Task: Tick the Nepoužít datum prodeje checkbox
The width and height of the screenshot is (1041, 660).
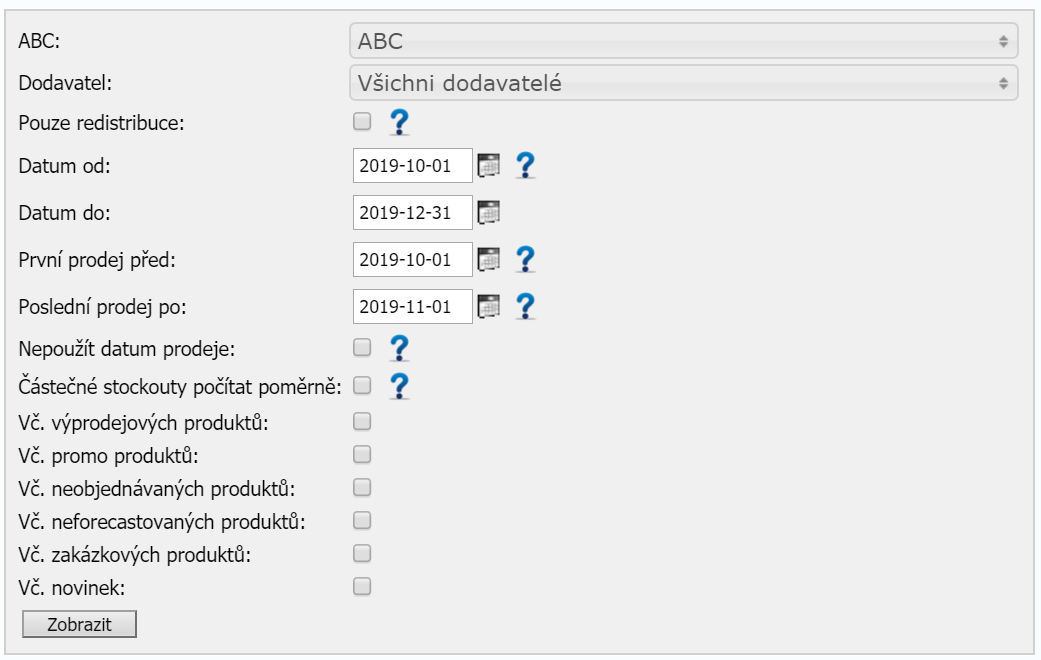Action: tap(362, 347)
